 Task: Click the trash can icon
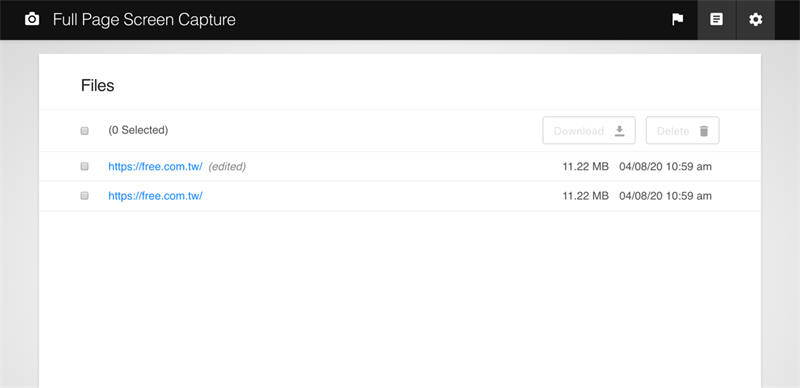click(x=704, y=131)
